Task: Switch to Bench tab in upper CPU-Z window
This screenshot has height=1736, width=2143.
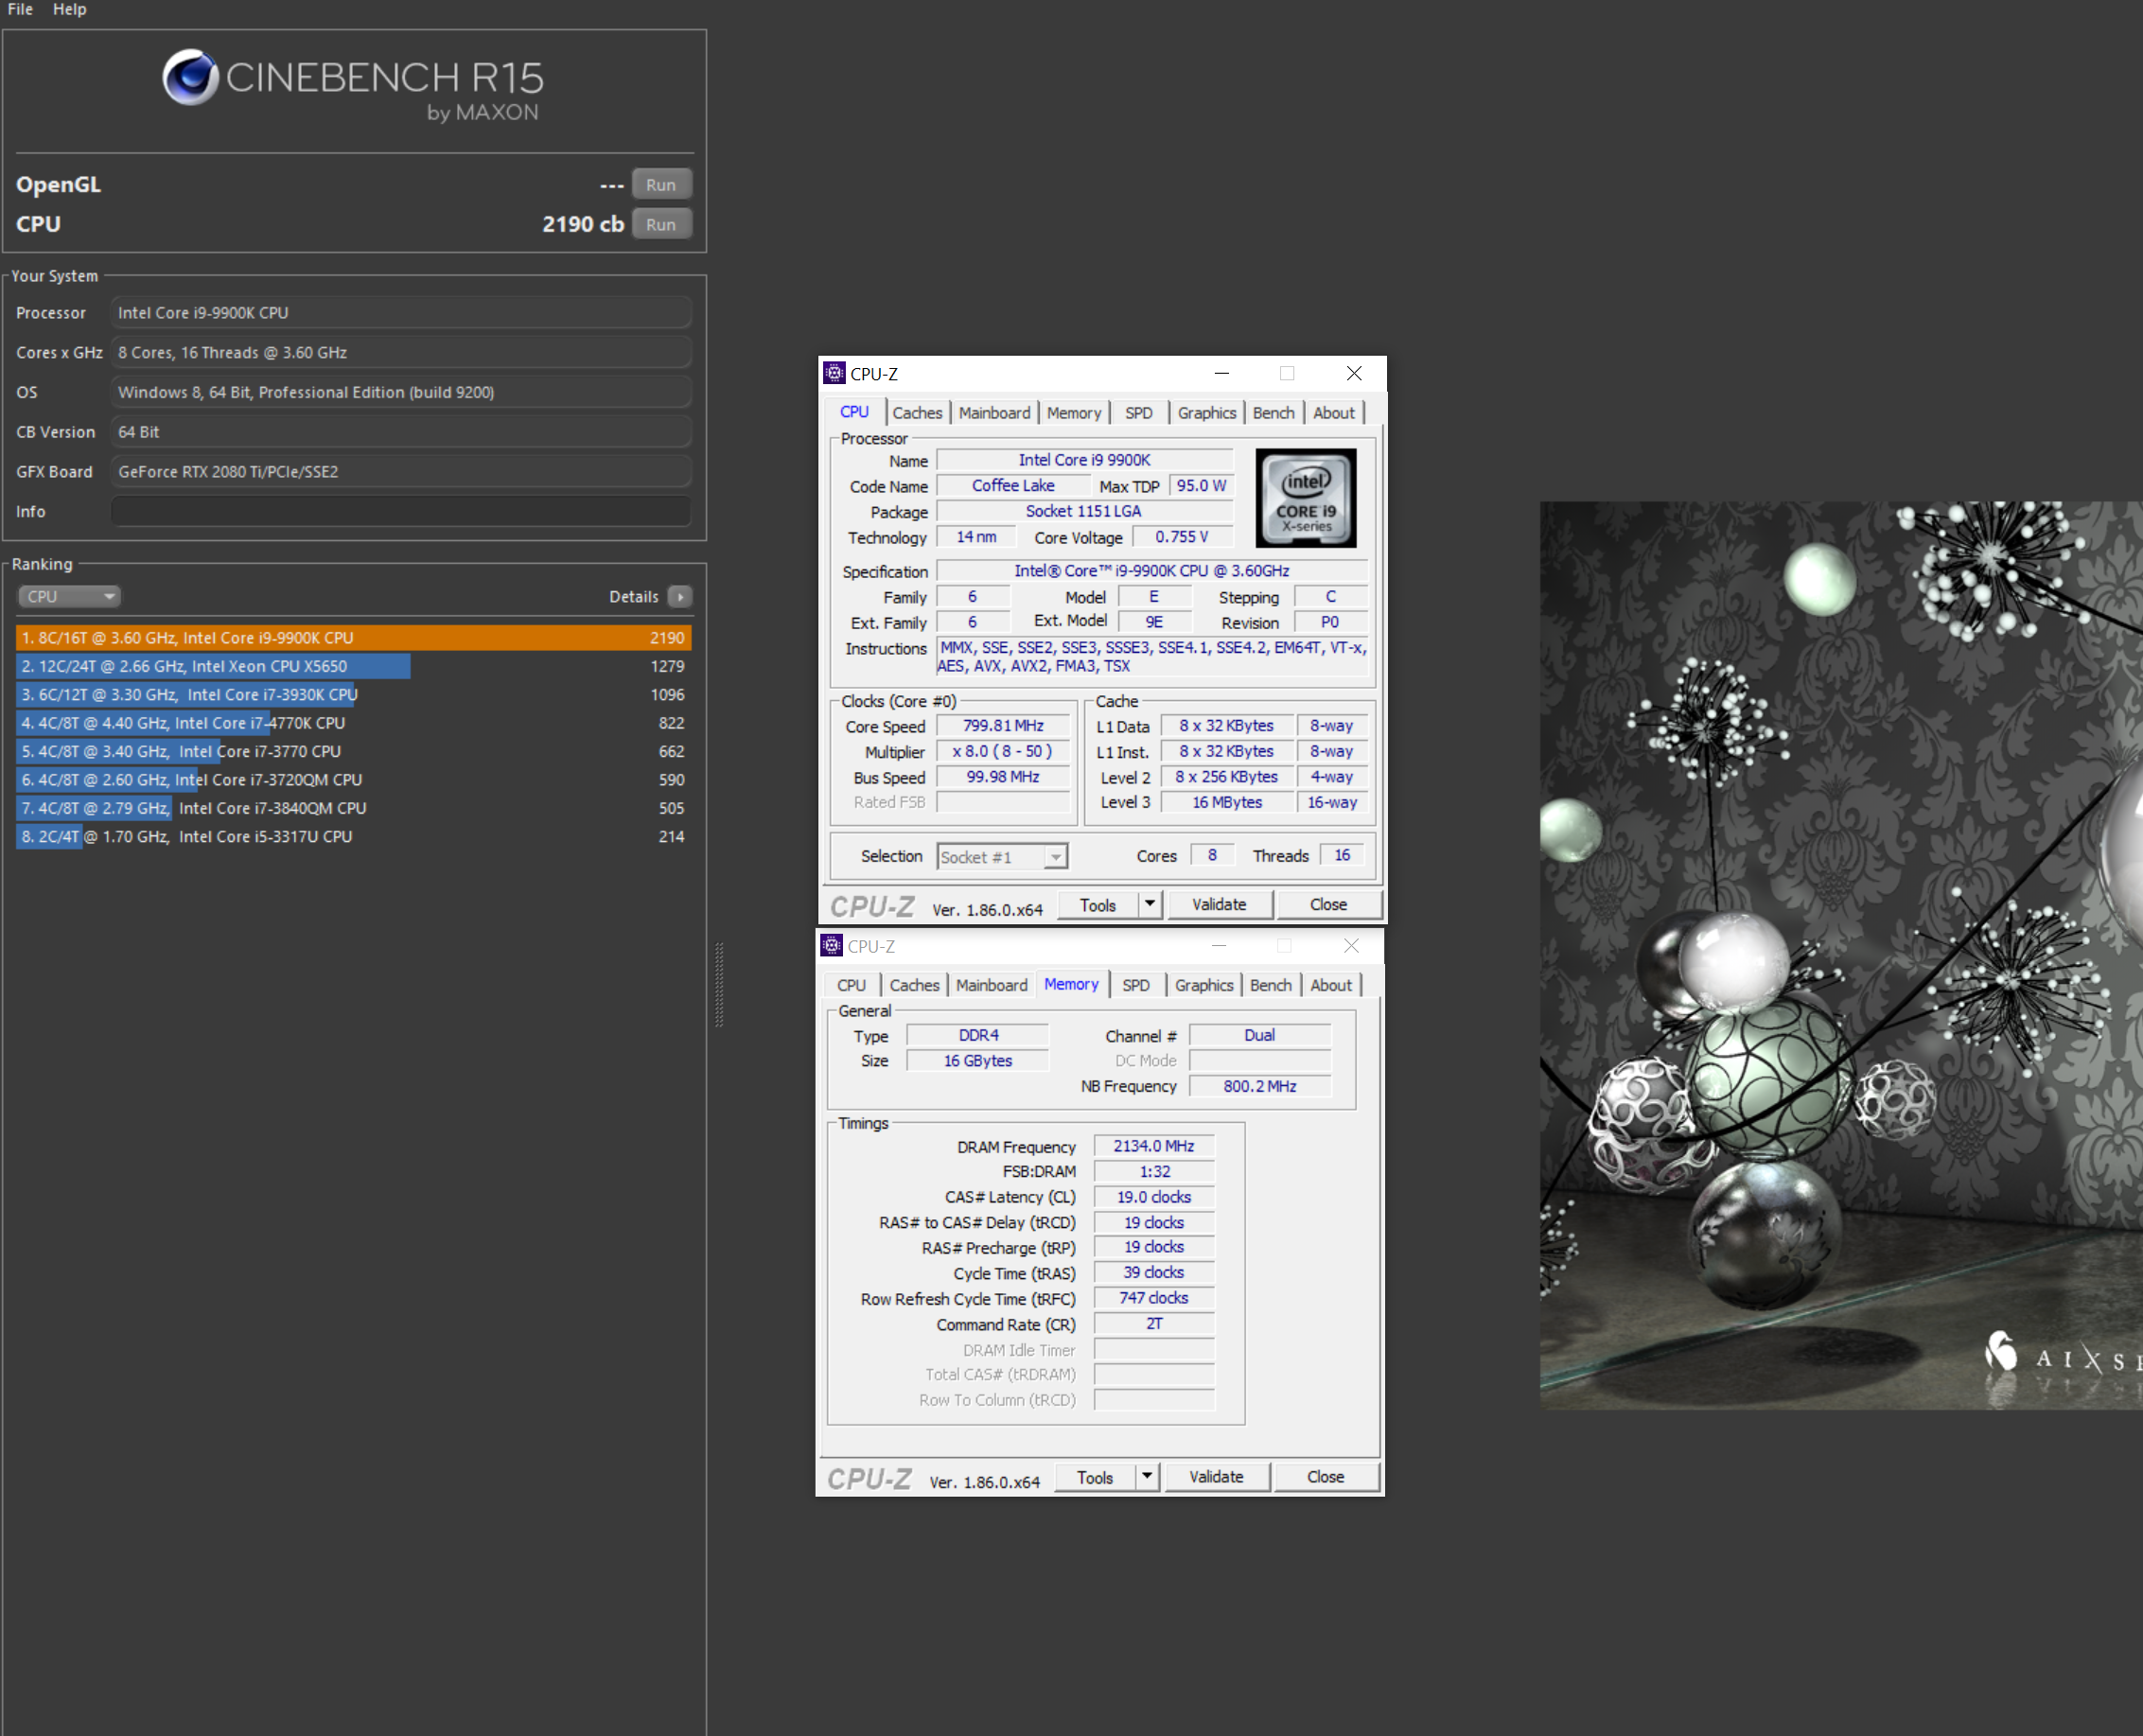Action: (x=1273, y=413)
